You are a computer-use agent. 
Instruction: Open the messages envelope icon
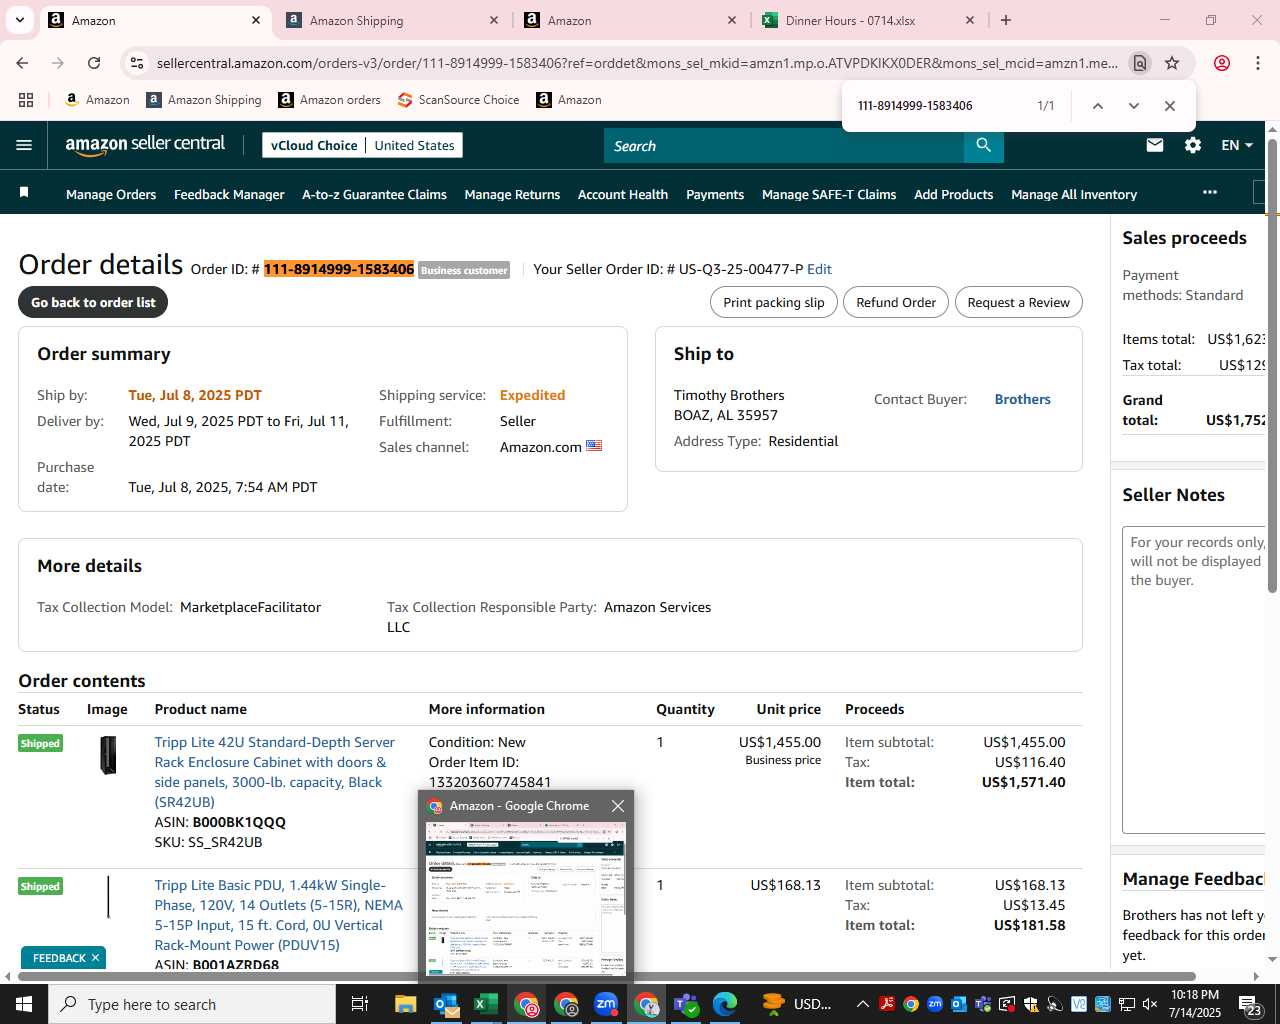click(x=1155, y=146)
